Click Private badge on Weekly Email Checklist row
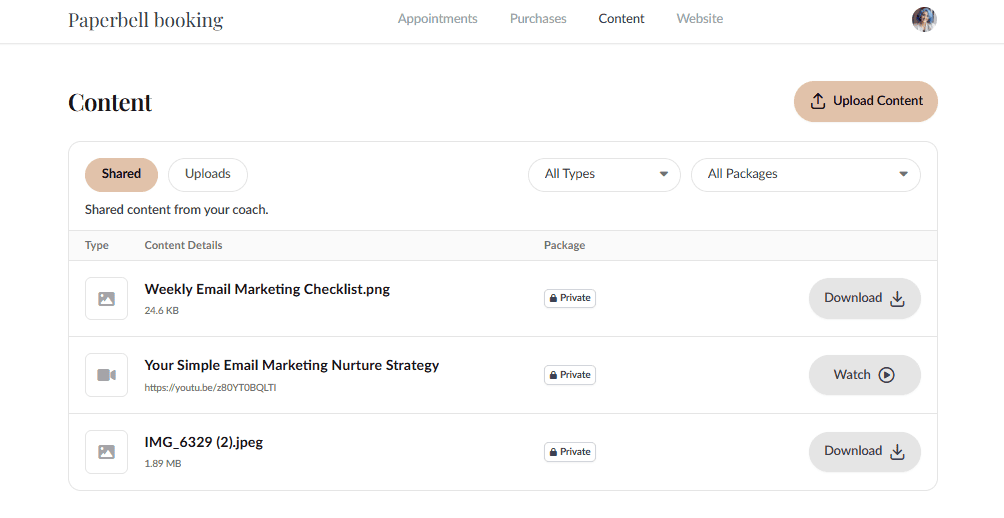The height and width of the screenshot is (518, 1004). pos(570,298)
